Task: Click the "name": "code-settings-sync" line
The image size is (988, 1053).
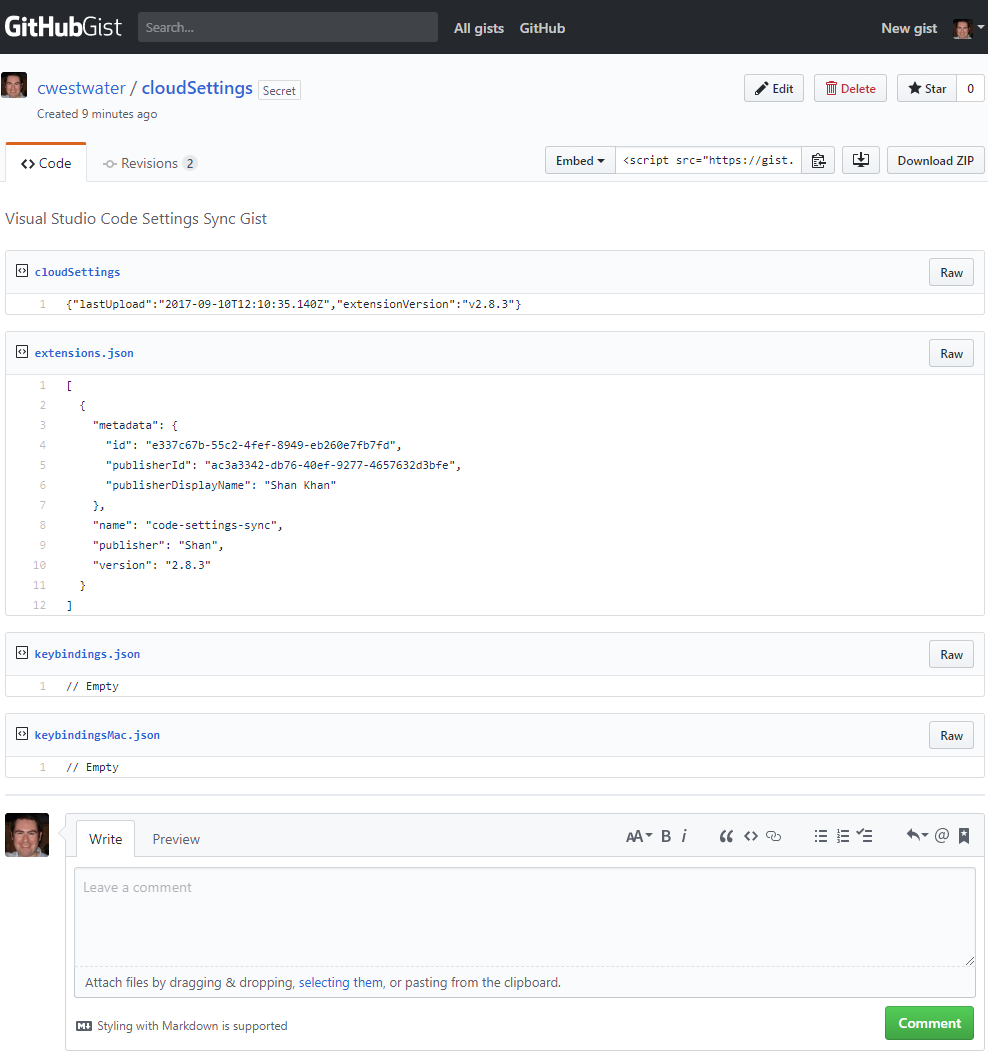Action: click(187, 525)
